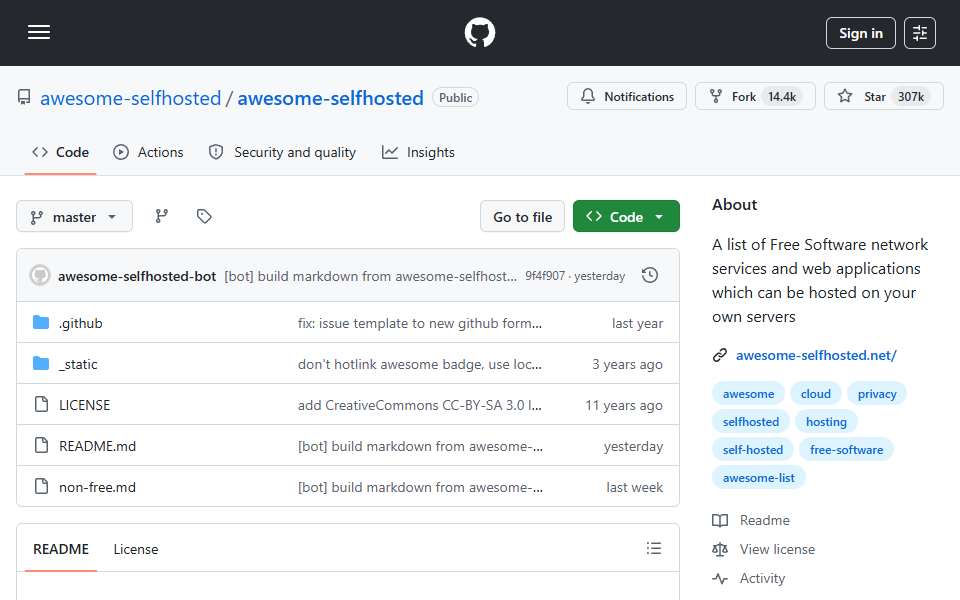Click the 'awesome-list' topic tag
The image size is (960, 600).
point(759,478)
